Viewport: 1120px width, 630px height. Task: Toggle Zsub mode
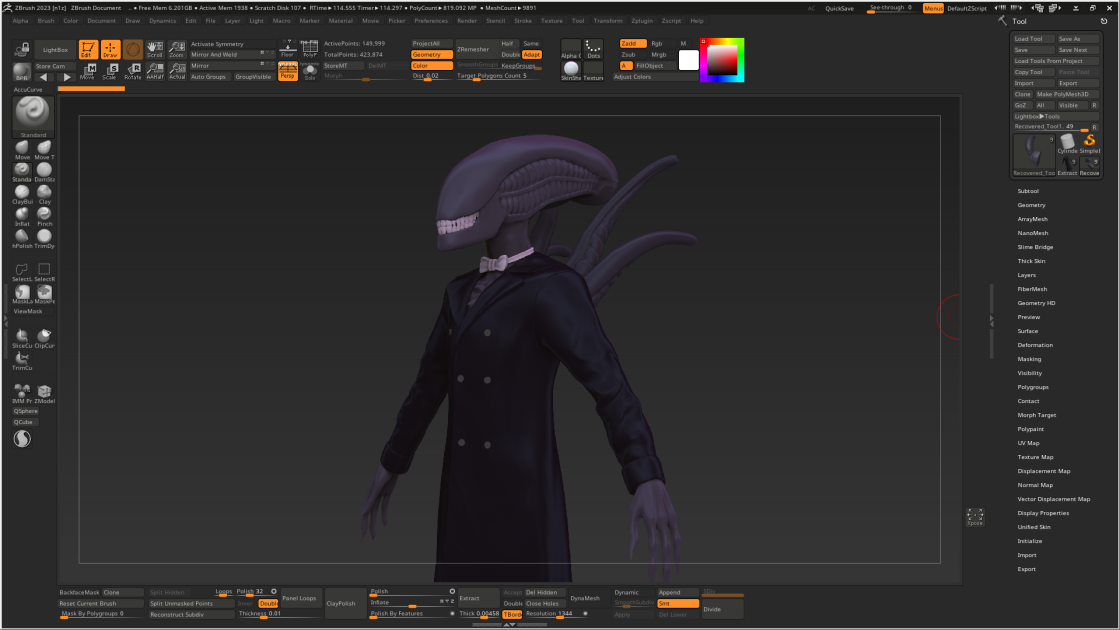pos(633,54)
